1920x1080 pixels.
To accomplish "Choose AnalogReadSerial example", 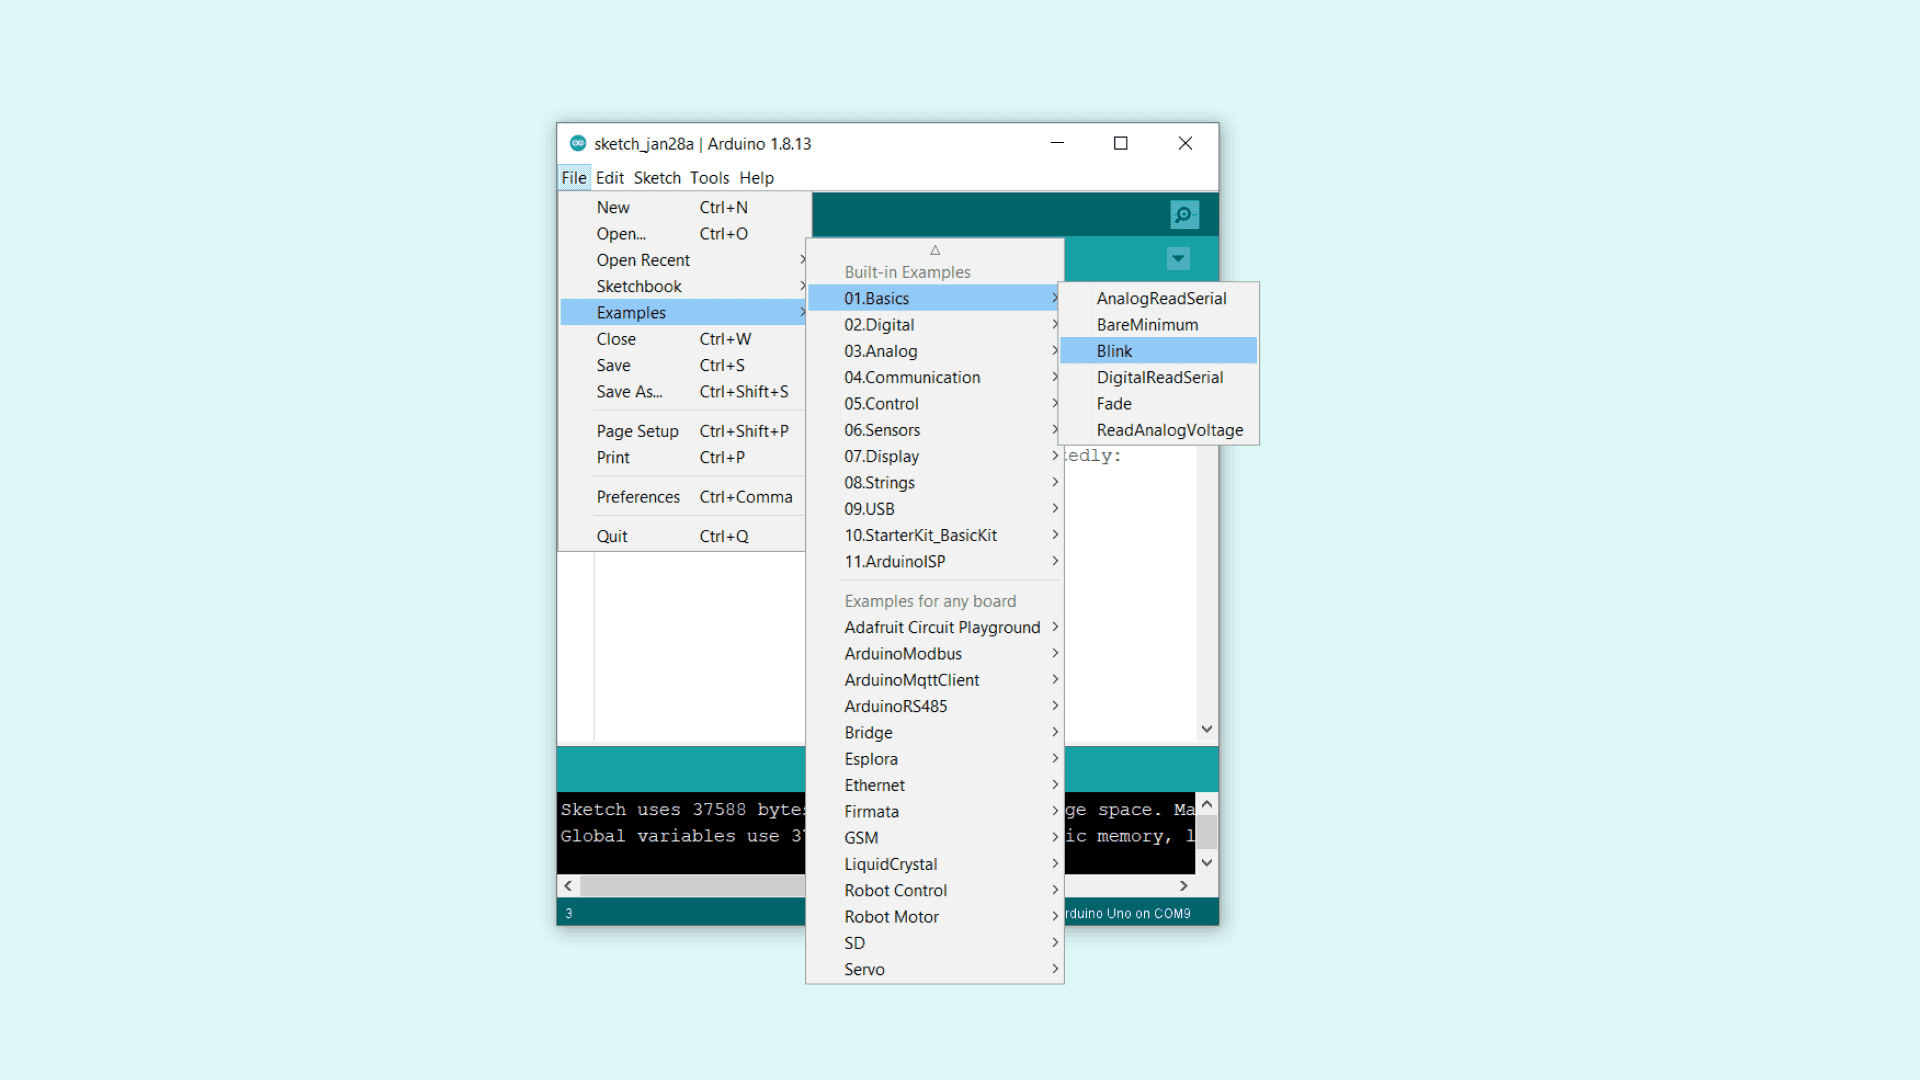I will pyautogui.click(x=1160, y=298).
